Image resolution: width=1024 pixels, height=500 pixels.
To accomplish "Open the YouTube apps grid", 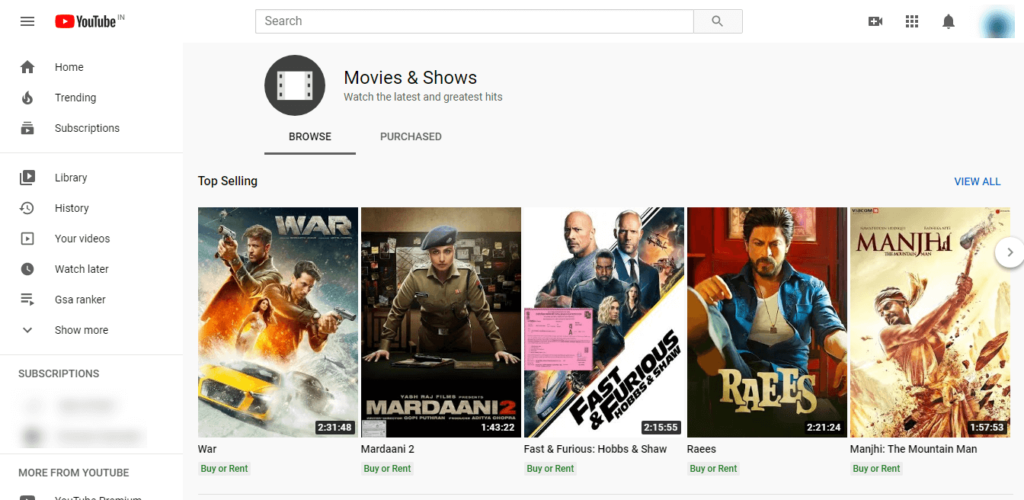I will pos(912,21).
